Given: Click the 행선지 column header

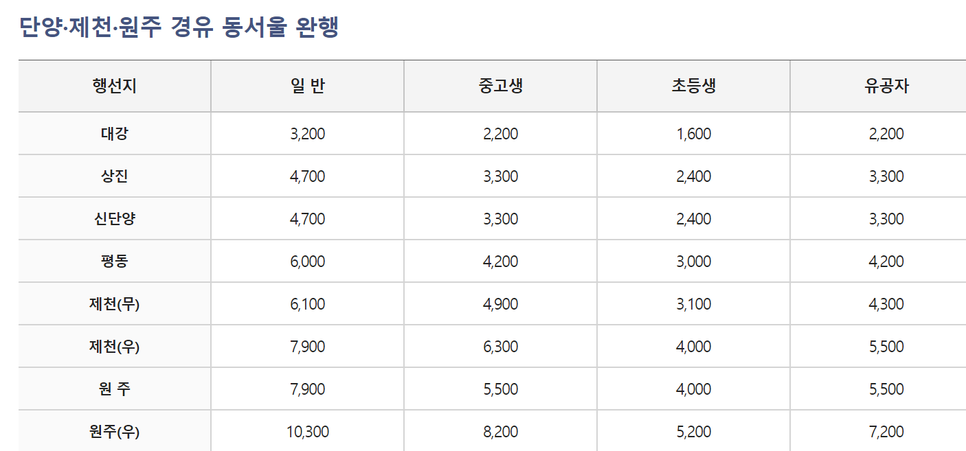Looking at the screenshot, I should pyautogui.click(x=115, y=86).
